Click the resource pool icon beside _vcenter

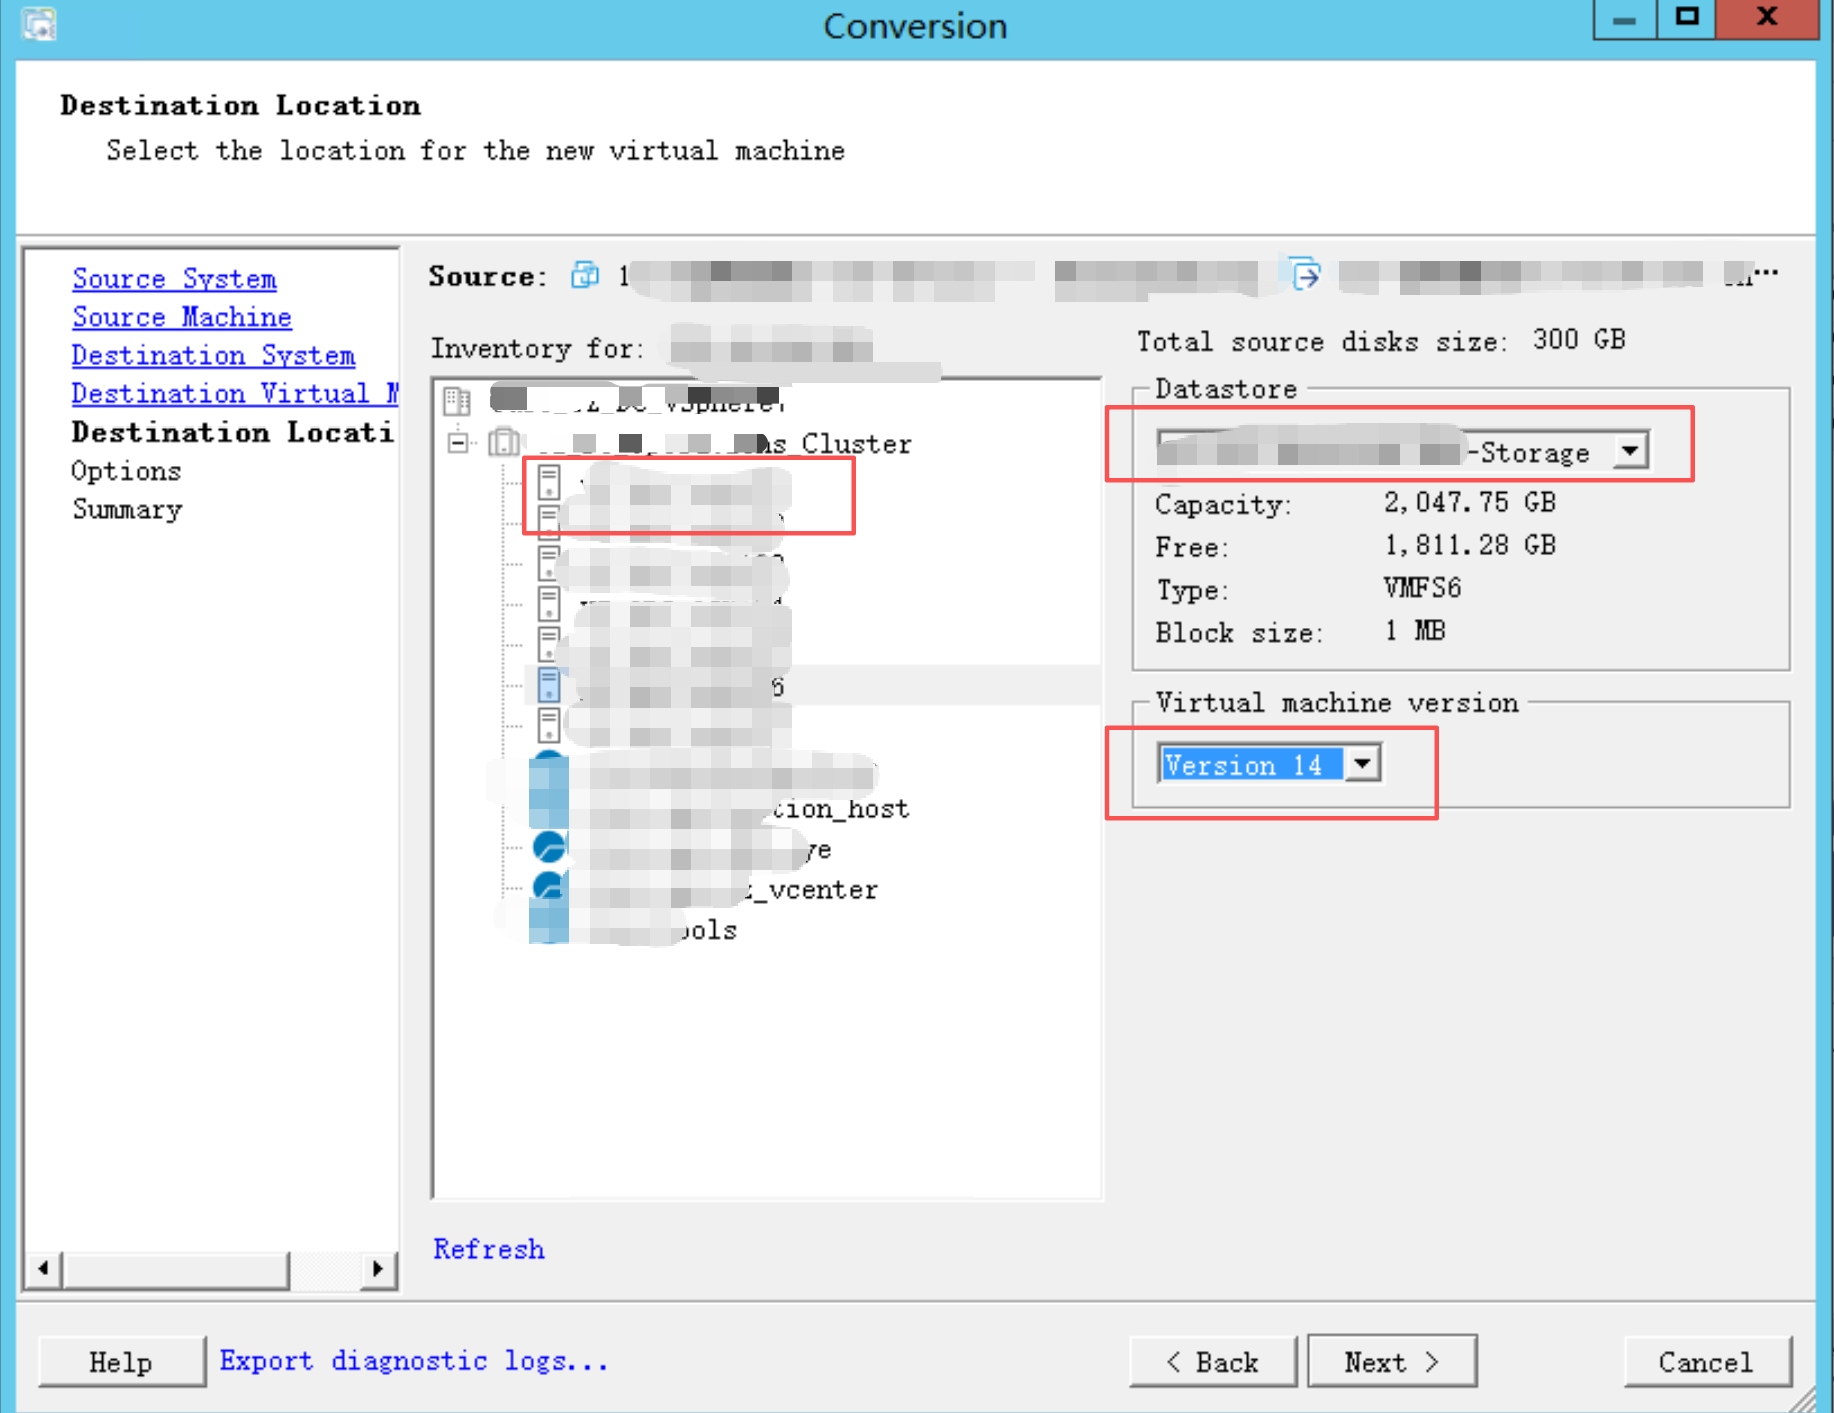tap(549, 888)
